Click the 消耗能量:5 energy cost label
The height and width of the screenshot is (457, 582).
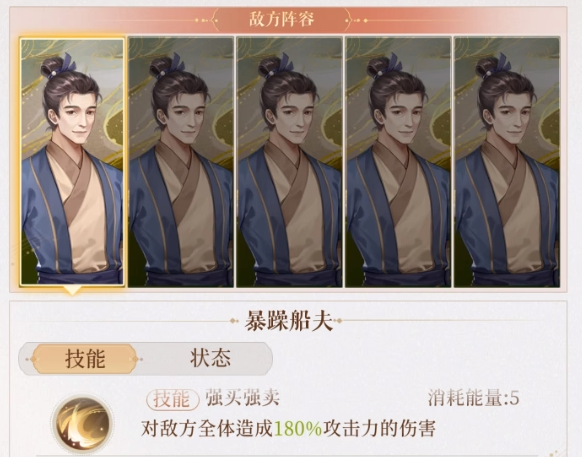[x=474, y=398]
